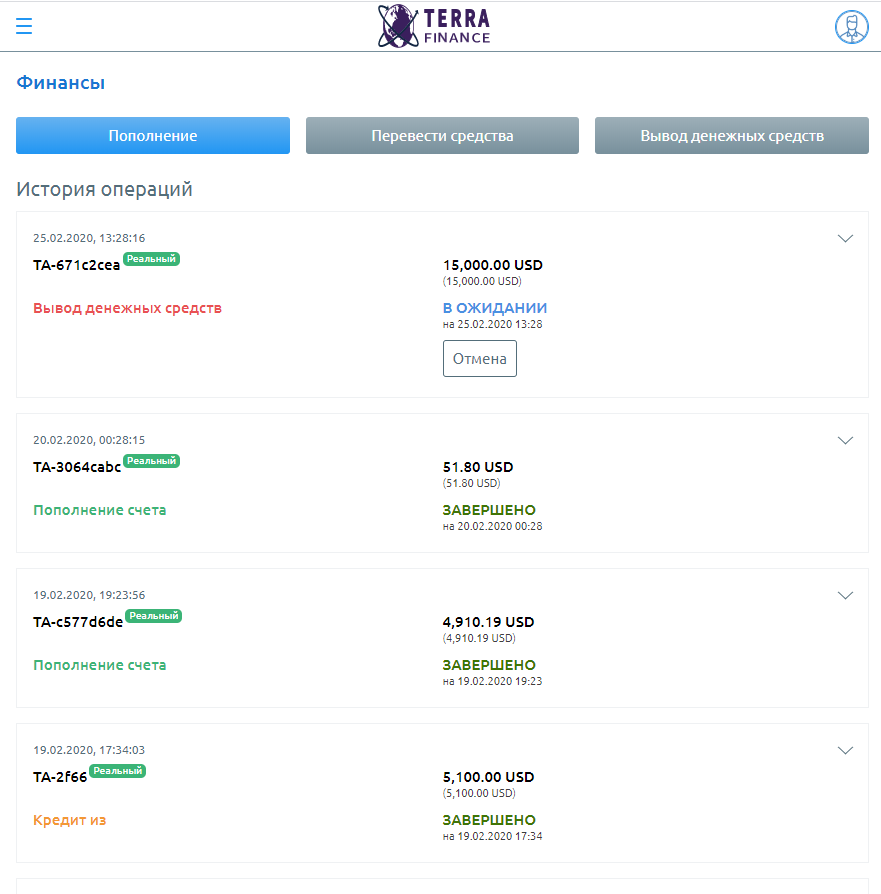Expand the TA-c577d6de transaction chevron

pos(845,595)
